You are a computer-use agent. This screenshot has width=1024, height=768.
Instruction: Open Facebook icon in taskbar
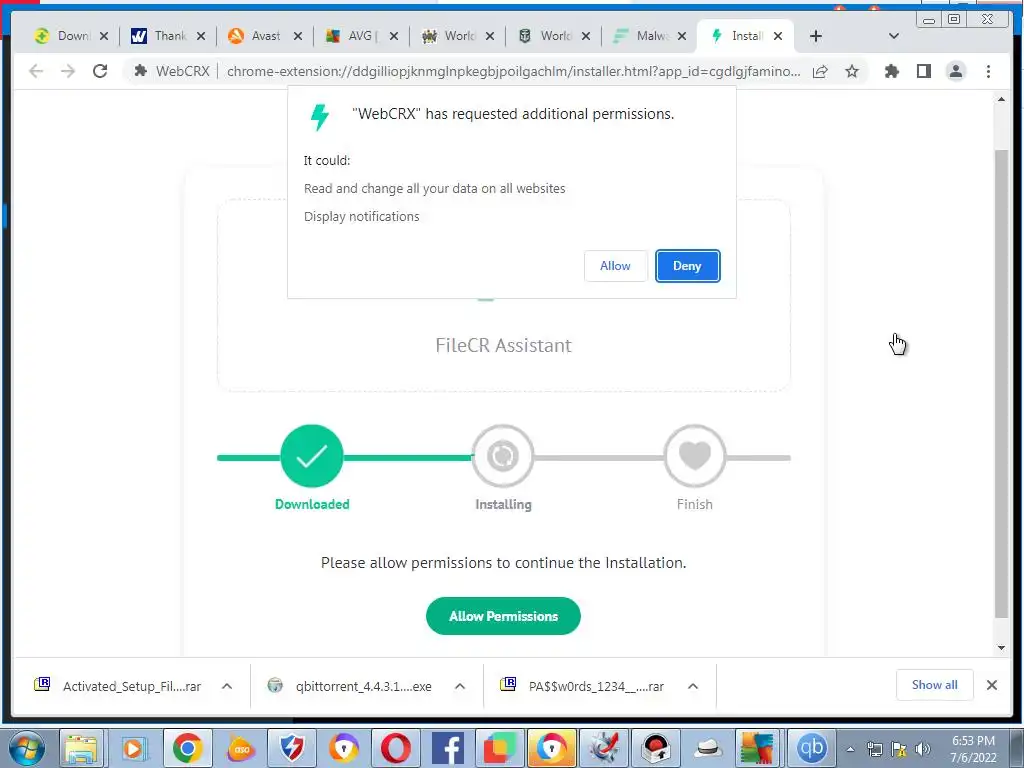coord(448,748)
